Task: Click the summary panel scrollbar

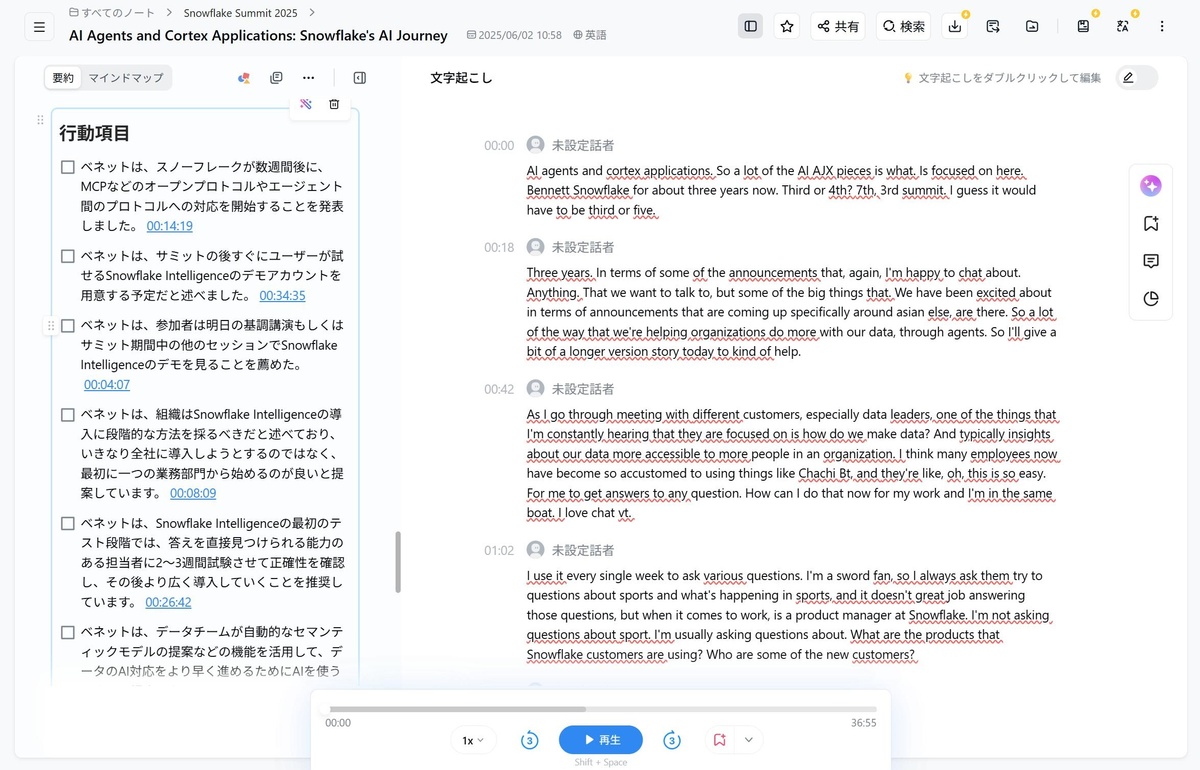Action: click(x=398, y=562)
